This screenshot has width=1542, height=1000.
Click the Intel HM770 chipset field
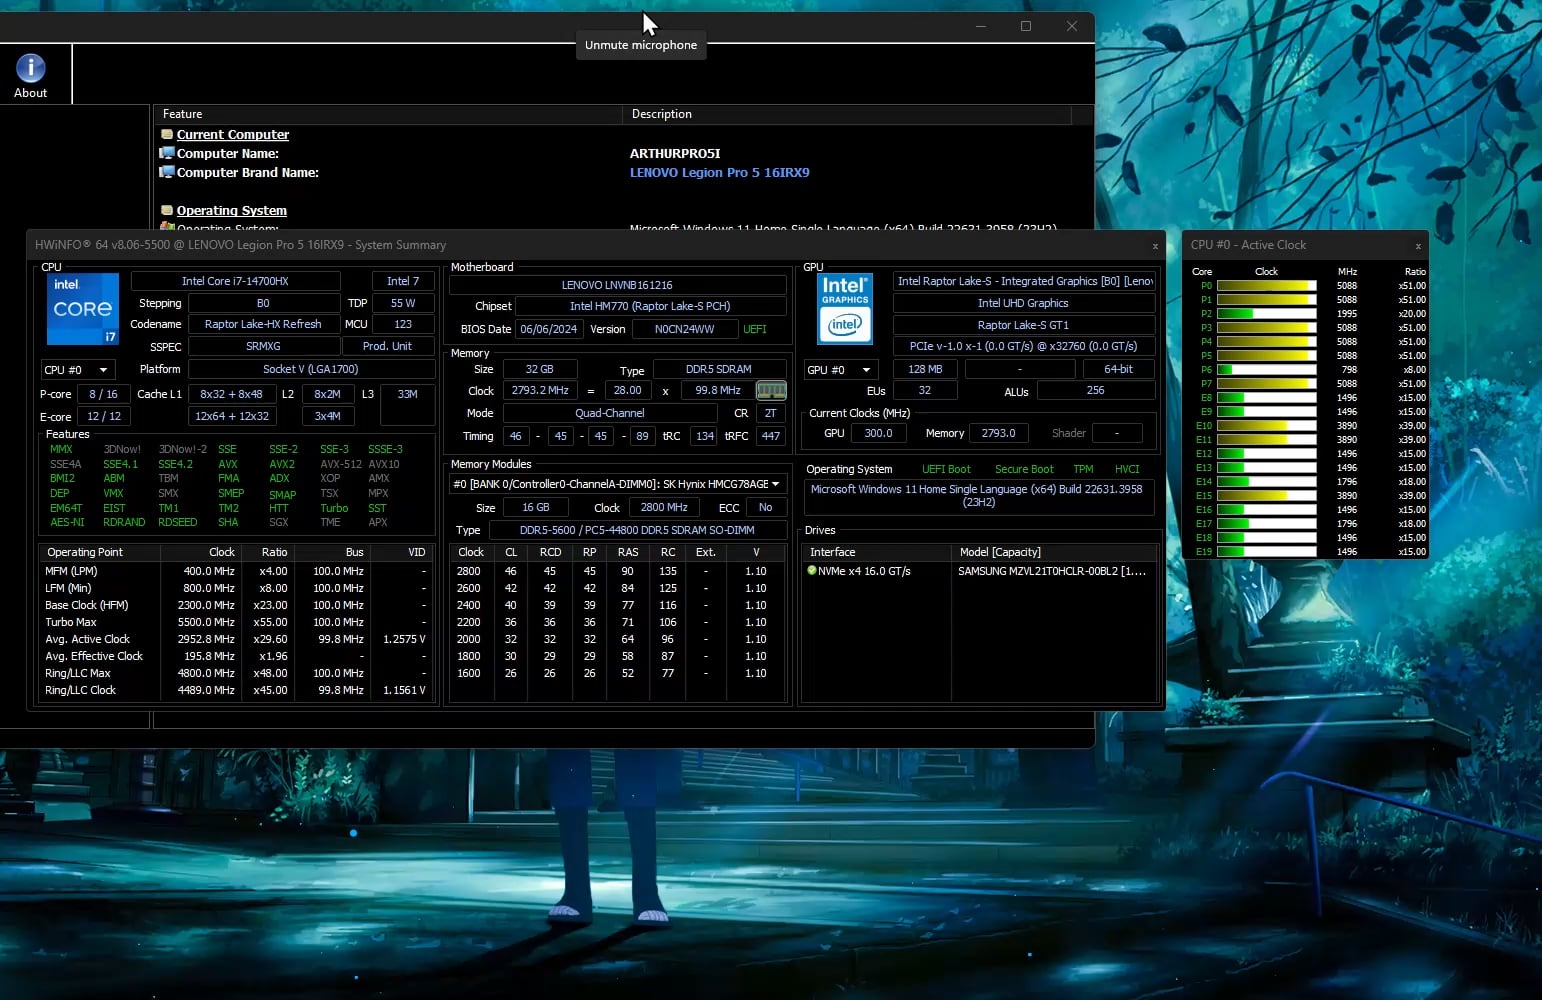650,306
